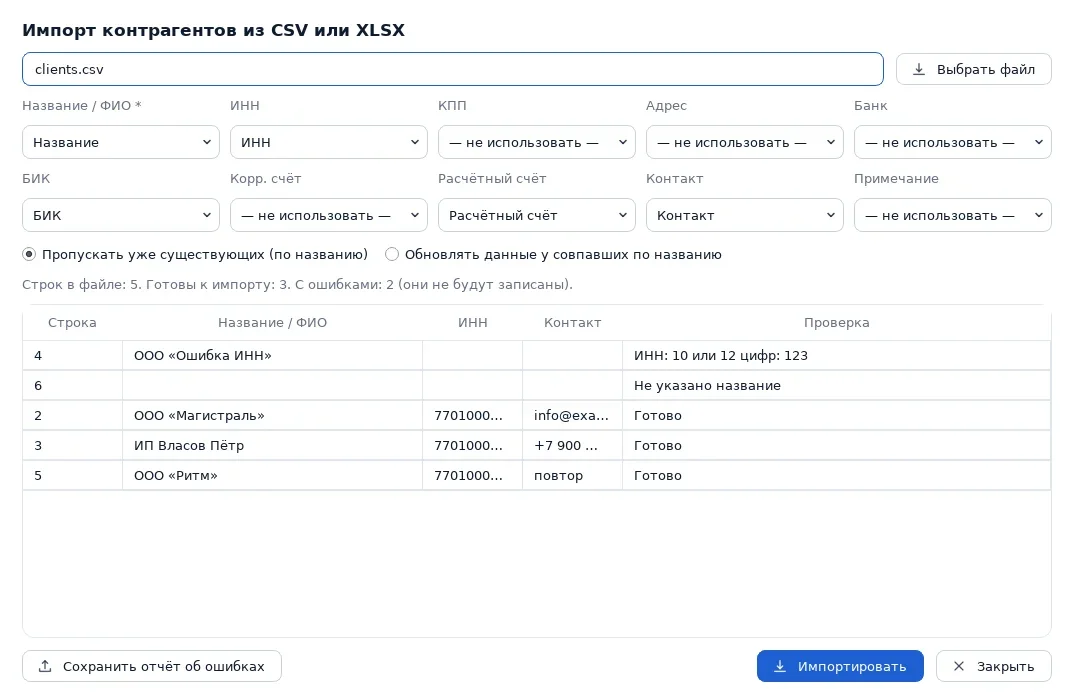Expand the Корр. счёт dropdown

point(329,215)
